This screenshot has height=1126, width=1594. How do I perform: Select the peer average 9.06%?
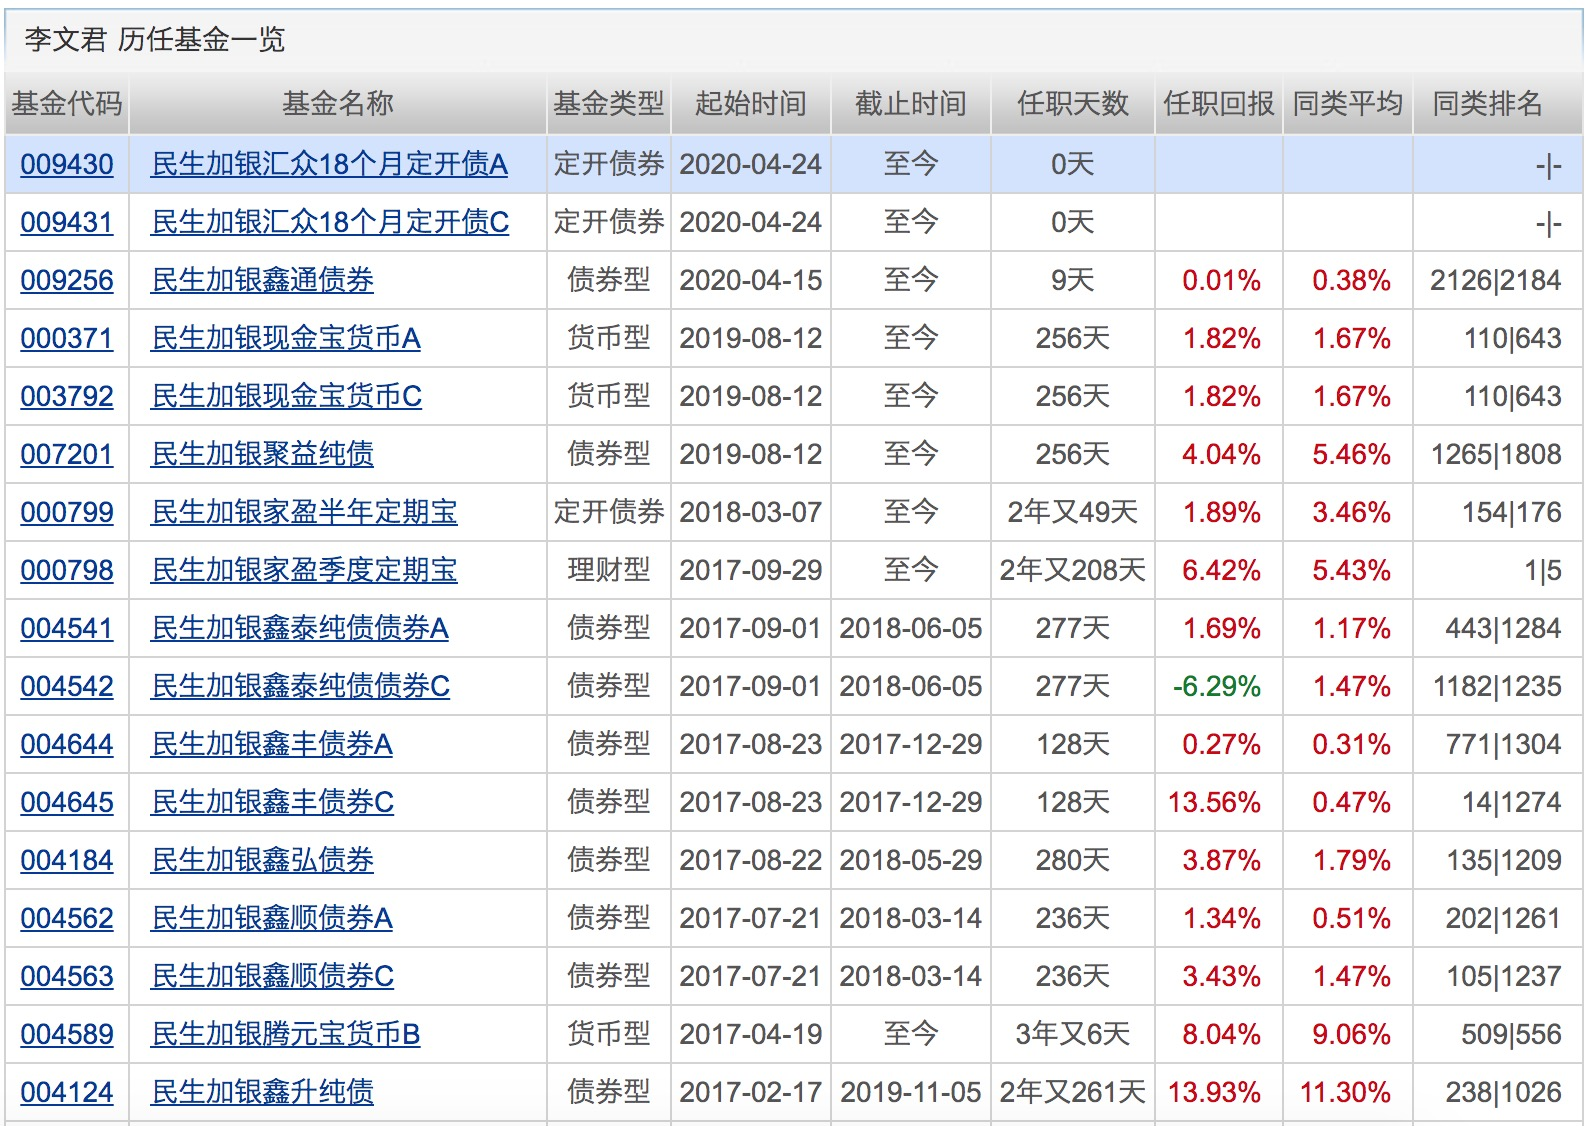click(1352, 1034)
